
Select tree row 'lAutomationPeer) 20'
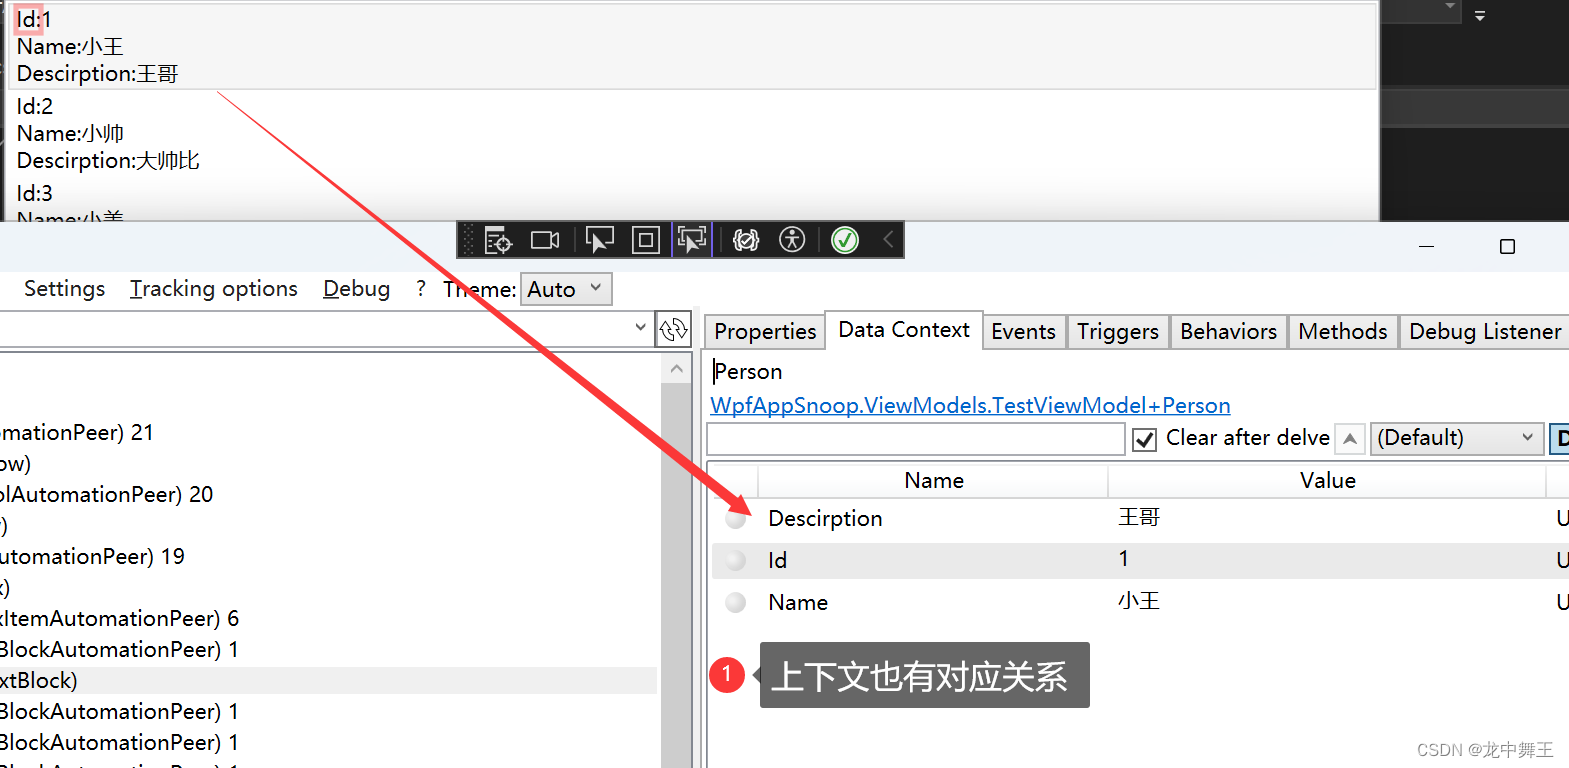click(106, 494)
